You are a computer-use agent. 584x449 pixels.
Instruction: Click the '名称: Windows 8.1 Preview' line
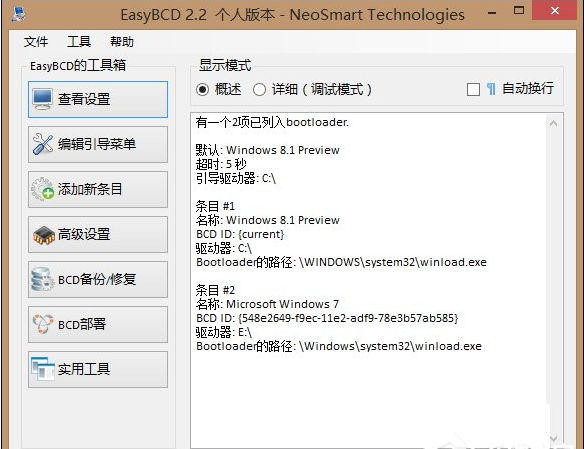pos(267,220)
